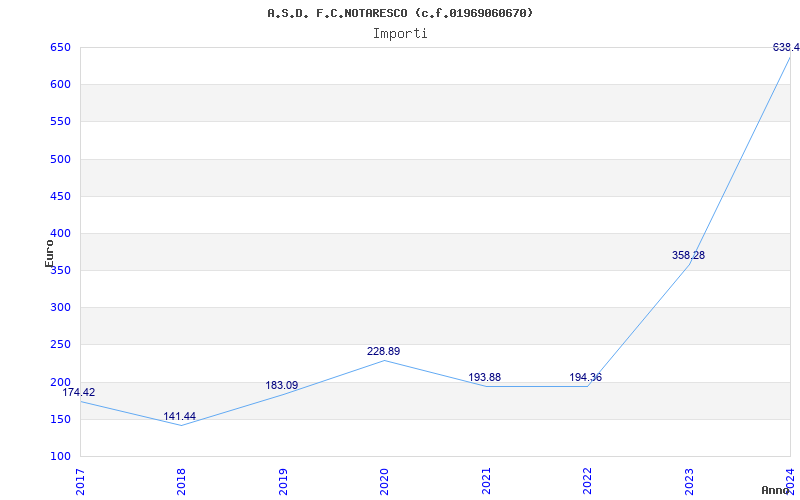The height and width of the screenshot is (500, 800).
Task: Click the Importi subtitle
Action: tap(400, 34)
